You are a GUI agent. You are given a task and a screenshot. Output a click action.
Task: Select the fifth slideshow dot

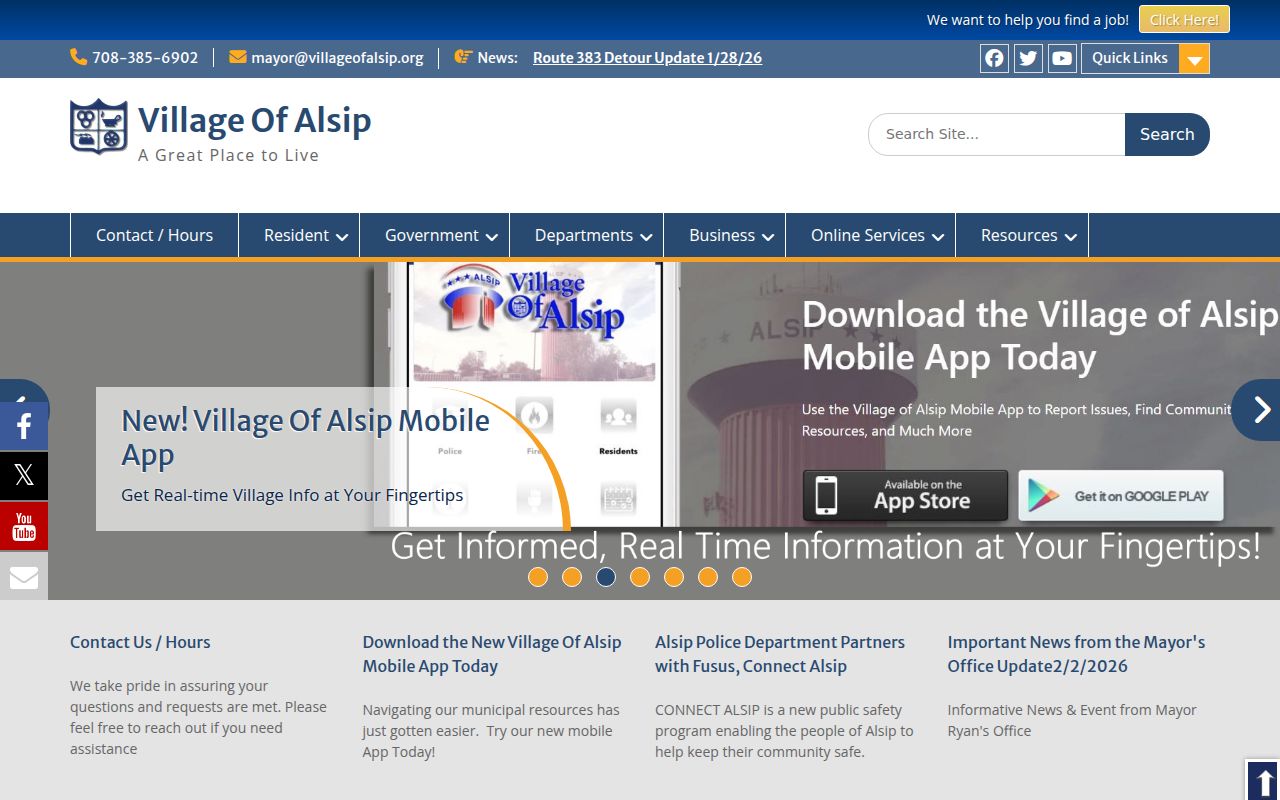point(674,577)
